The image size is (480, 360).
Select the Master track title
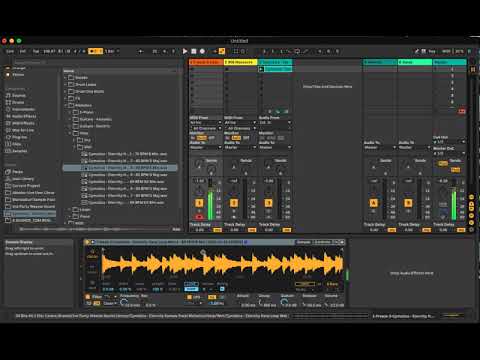click(x=449, y=62)
